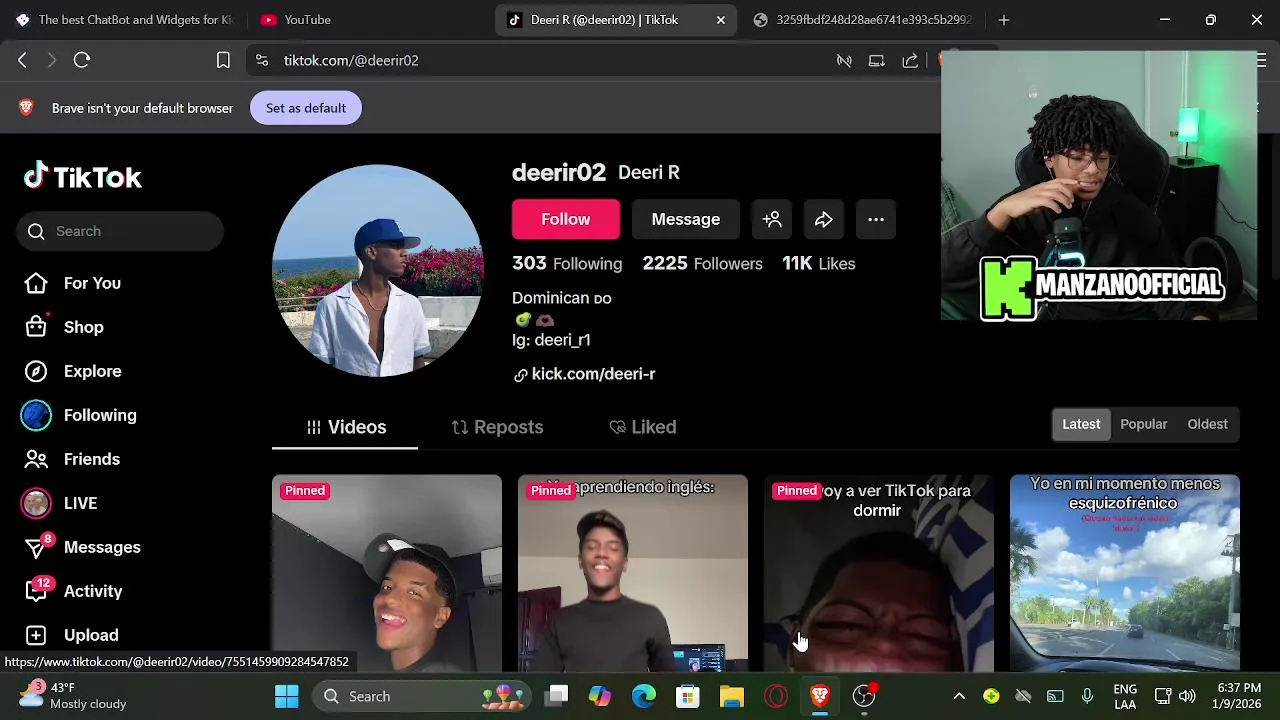1280x720 pixels.
Task: Open the 'TikTok para dormir' pinned video
Action: coord(879,573)
